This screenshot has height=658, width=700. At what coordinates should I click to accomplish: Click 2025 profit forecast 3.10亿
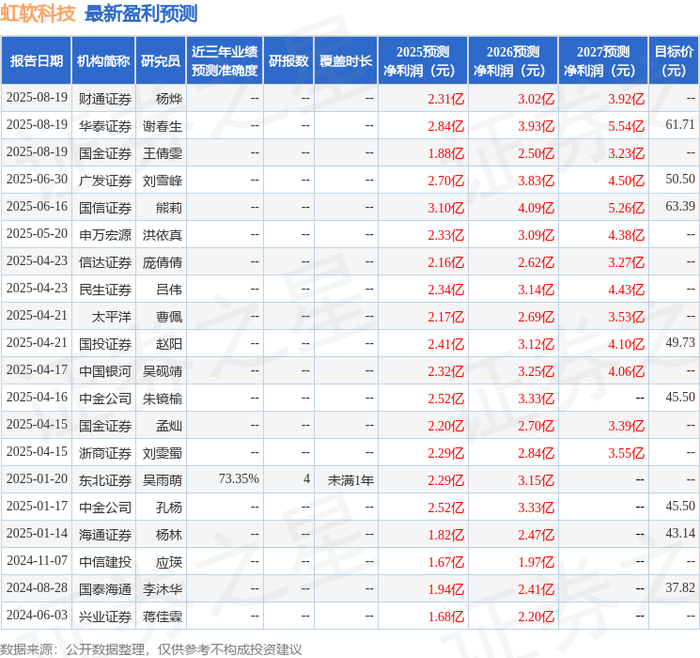(446, 208)
